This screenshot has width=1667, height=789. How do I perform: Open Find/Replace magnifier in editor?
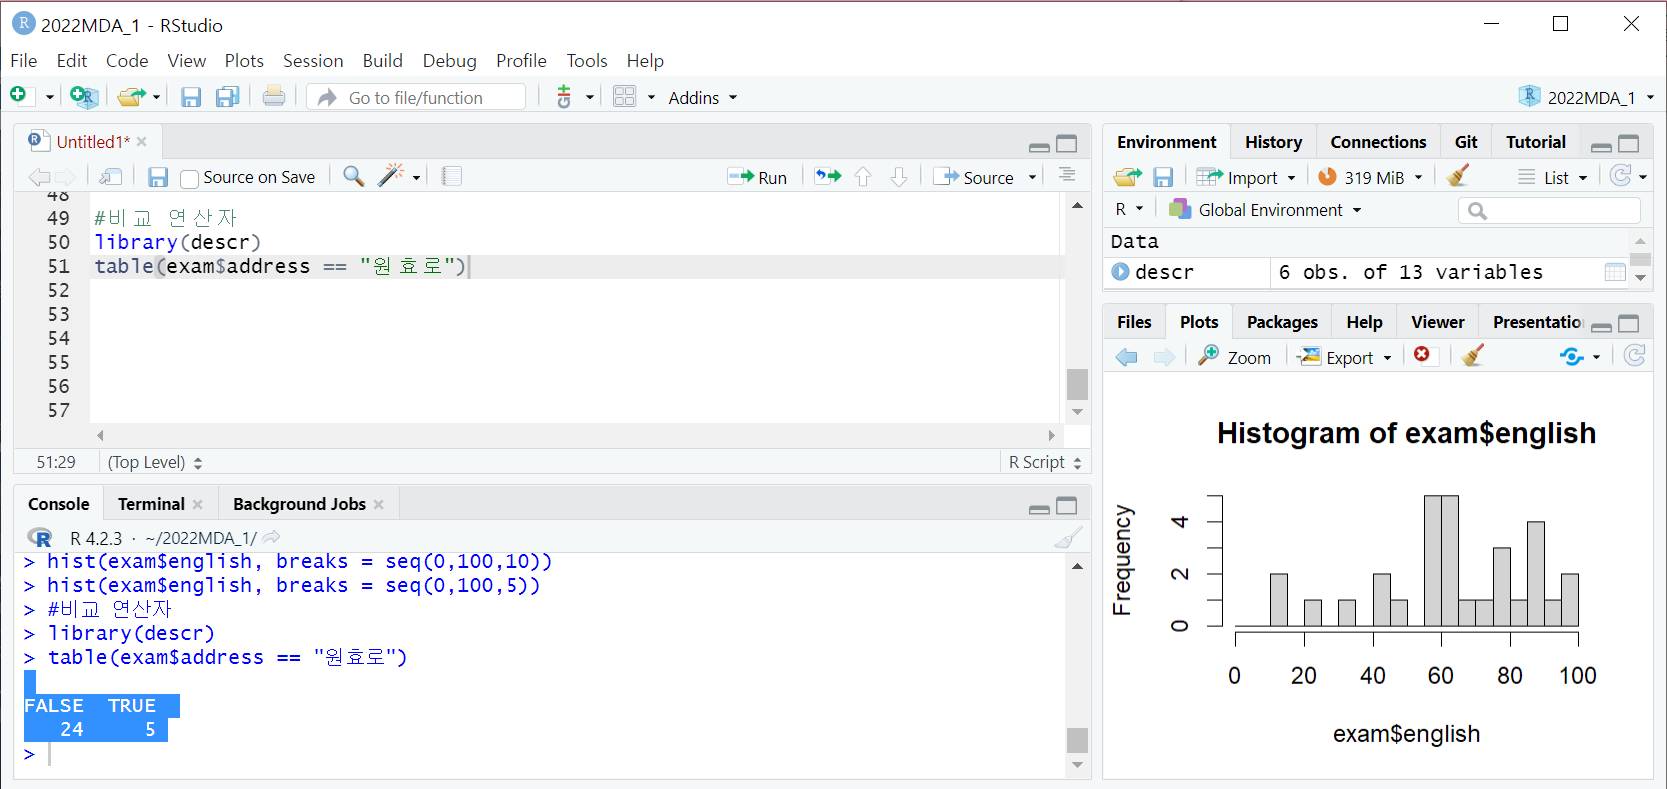353,176
